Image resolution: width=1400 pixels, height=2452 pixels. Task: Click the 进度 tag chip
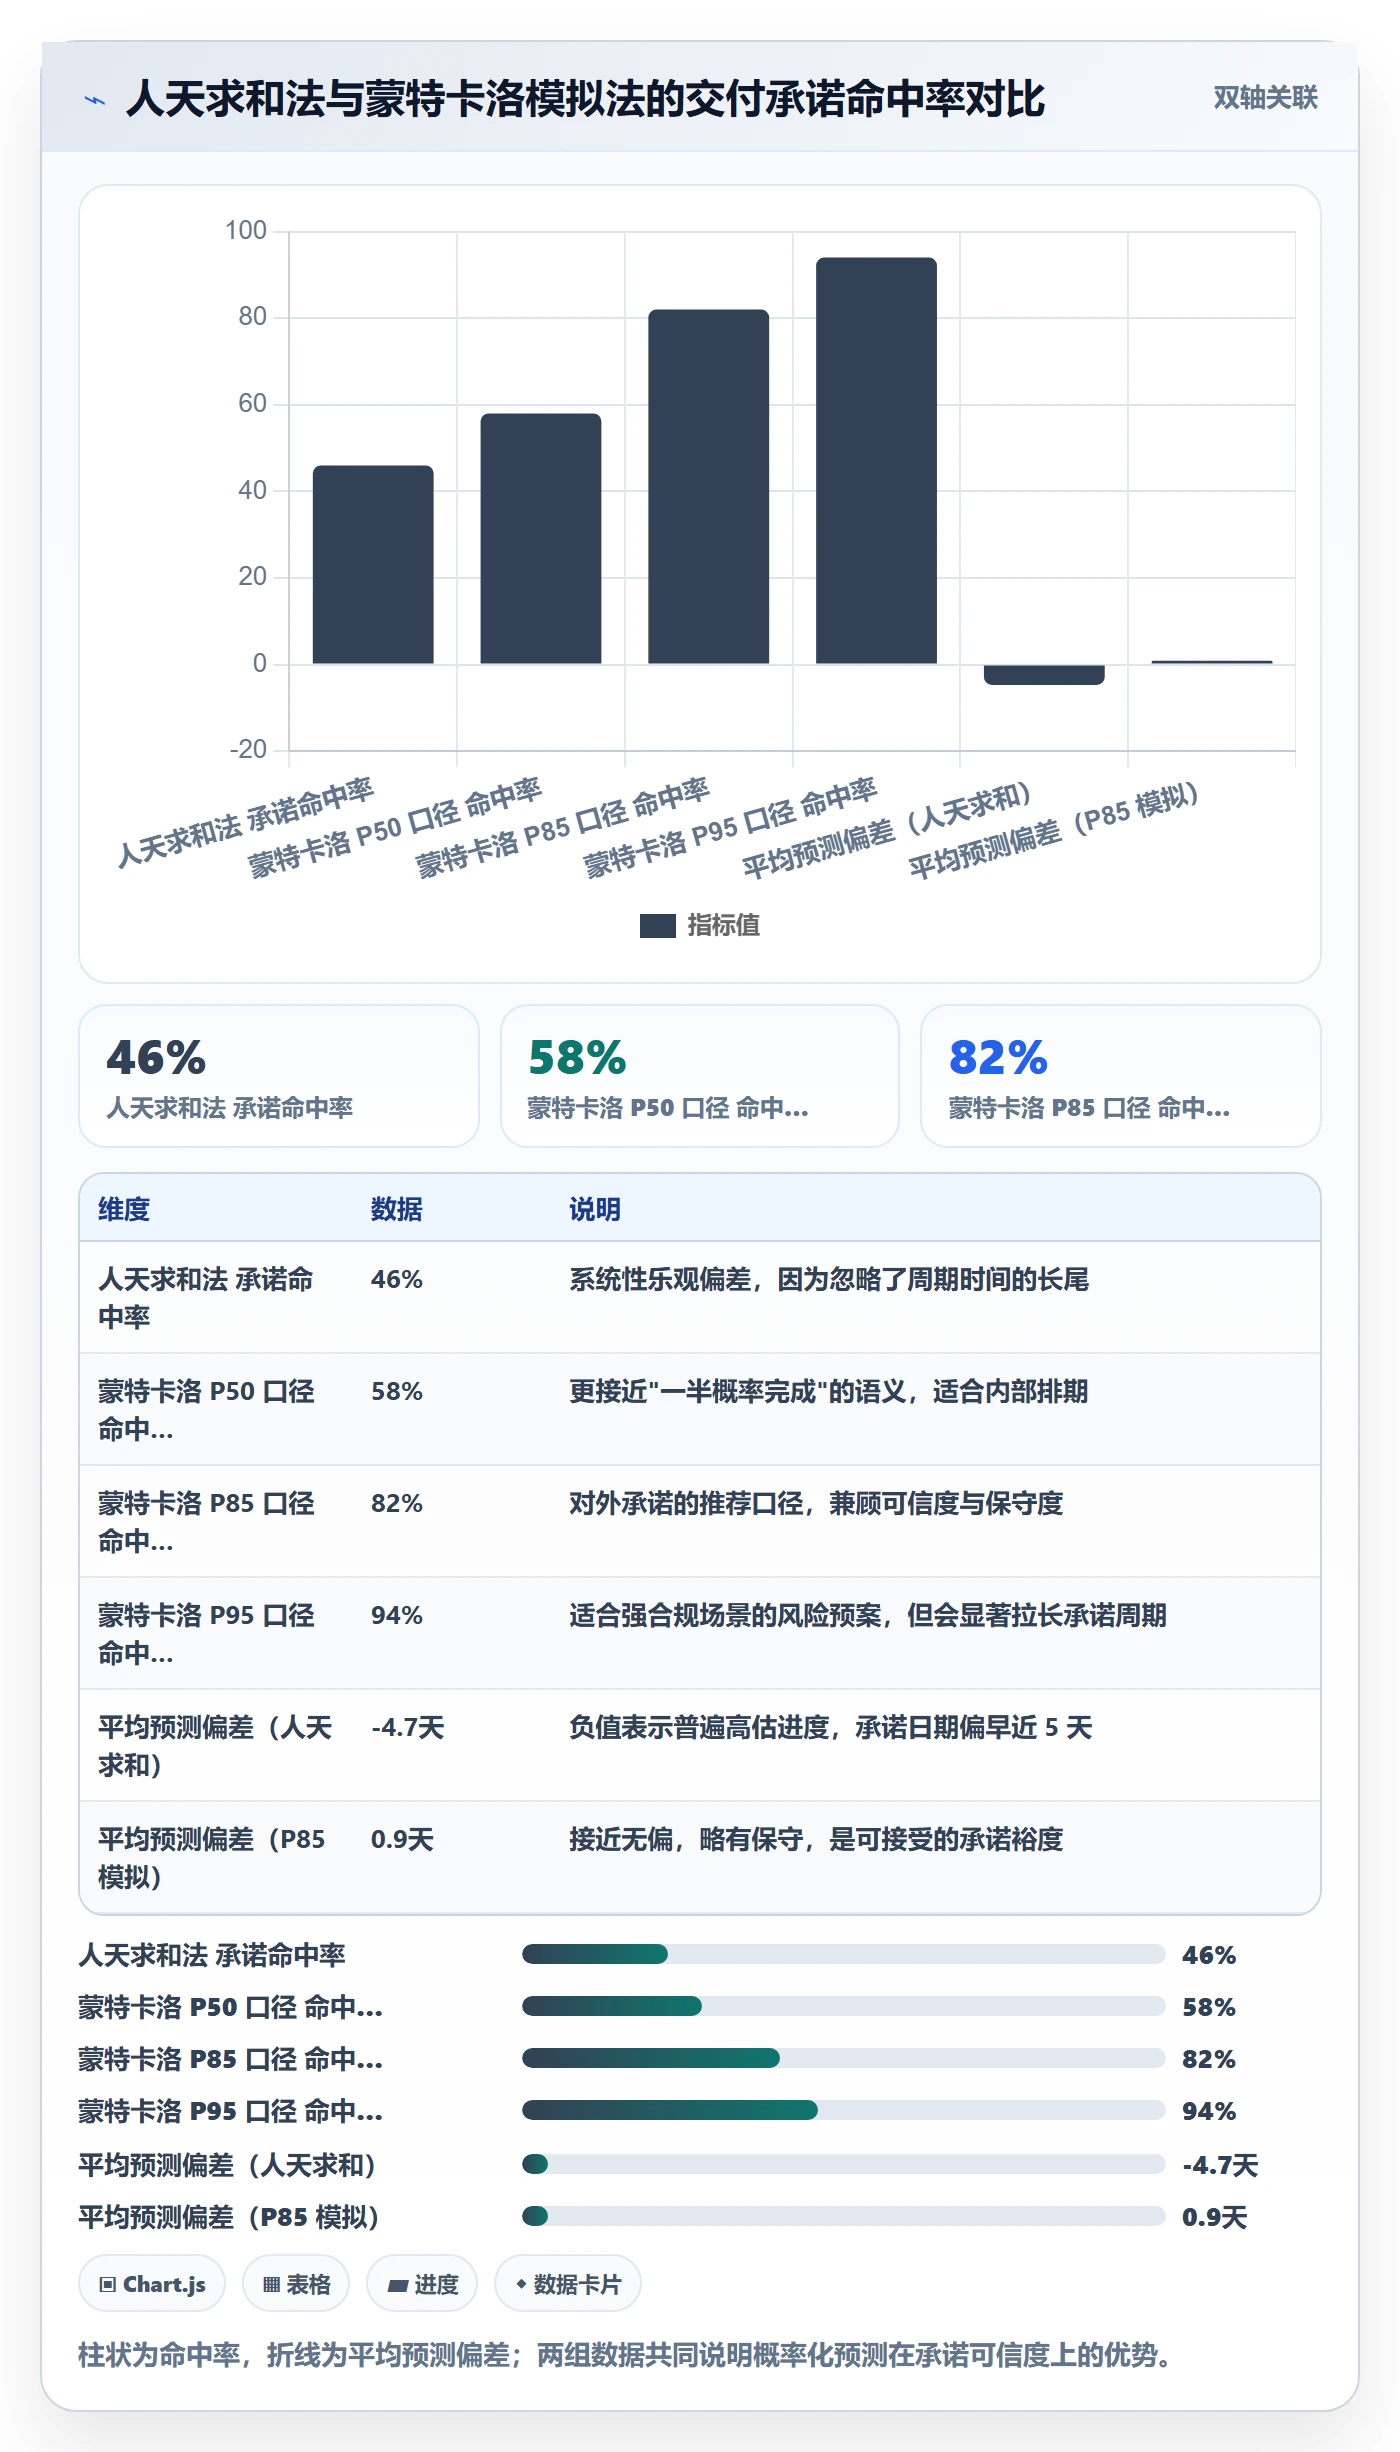422,2284
